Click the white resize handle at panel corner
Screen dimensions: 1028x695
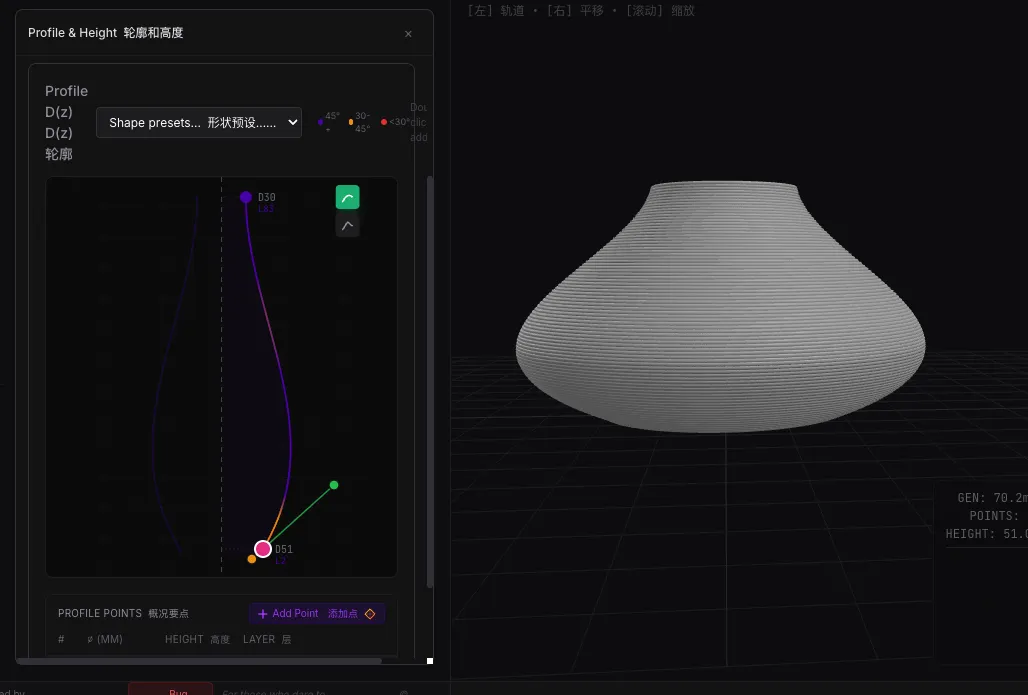[430, 661]
